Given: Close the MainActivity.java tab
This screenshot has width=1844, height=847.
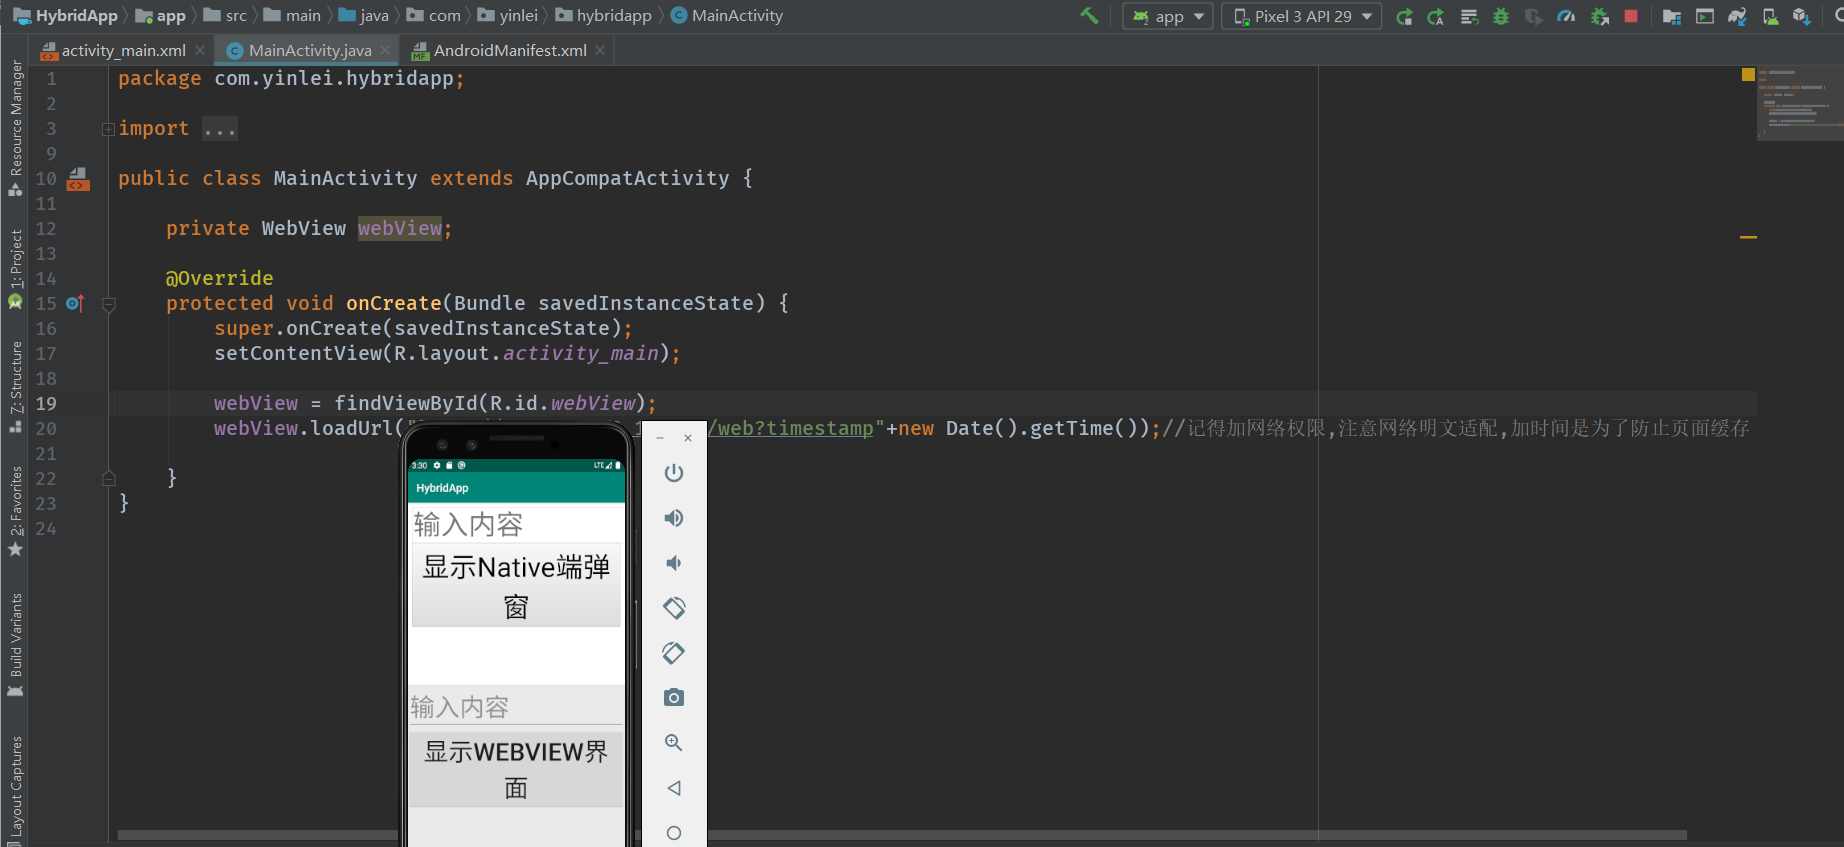Looking at the screenshot, I should point(385,50).
